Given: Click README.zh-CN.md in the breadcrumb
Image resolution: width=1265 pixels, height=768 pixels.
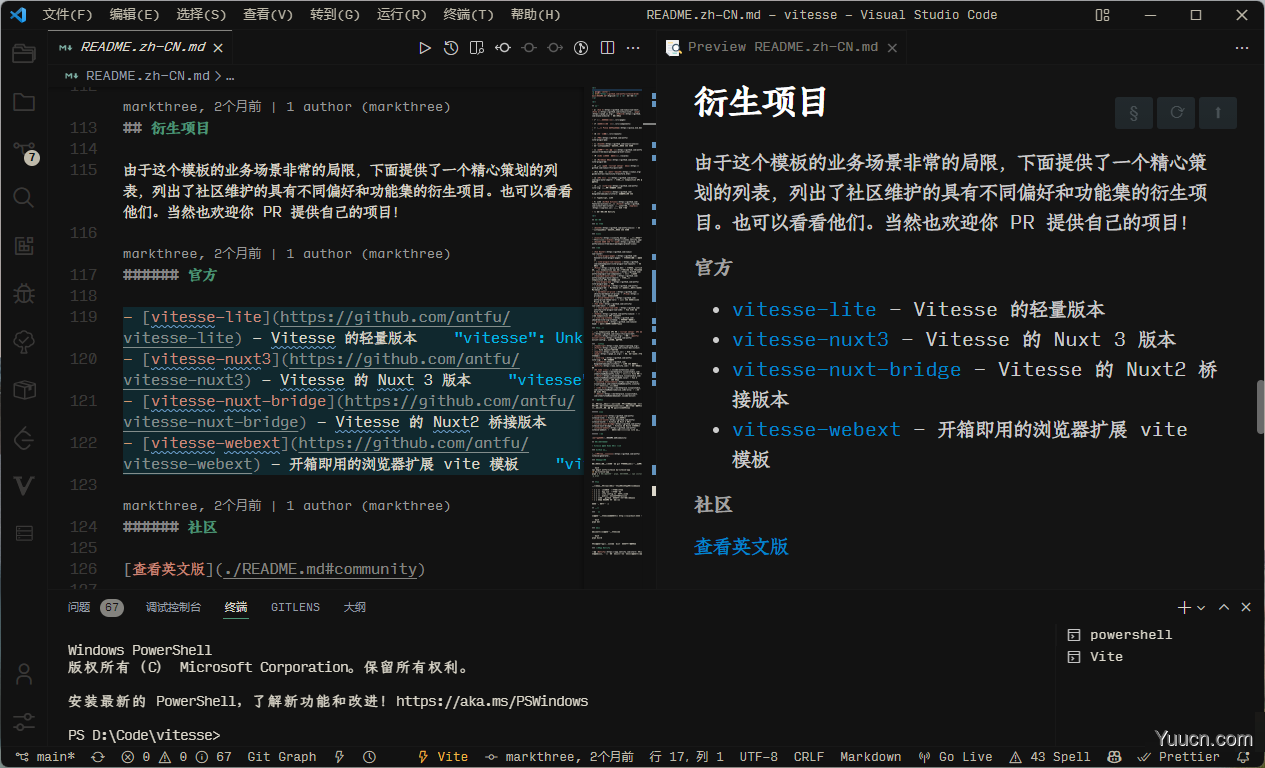Looking at the screenshot, I should tap(148, 75).
